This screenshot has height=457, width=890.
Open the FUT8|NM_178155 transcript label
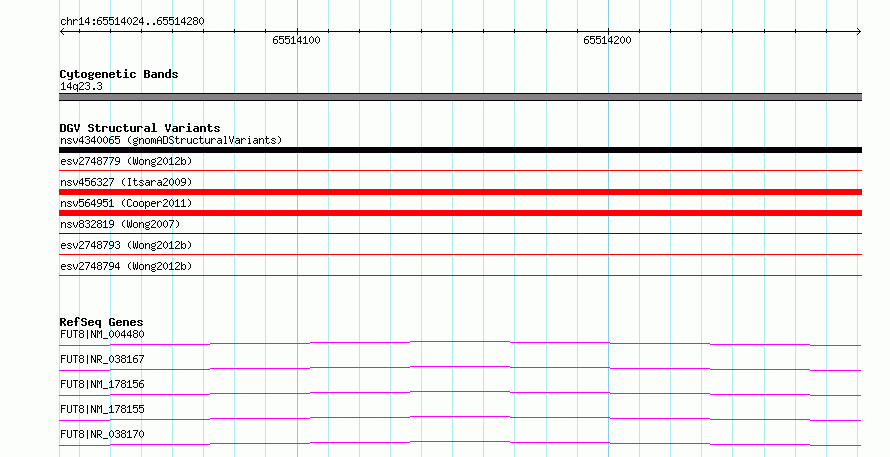pos(102,409)
